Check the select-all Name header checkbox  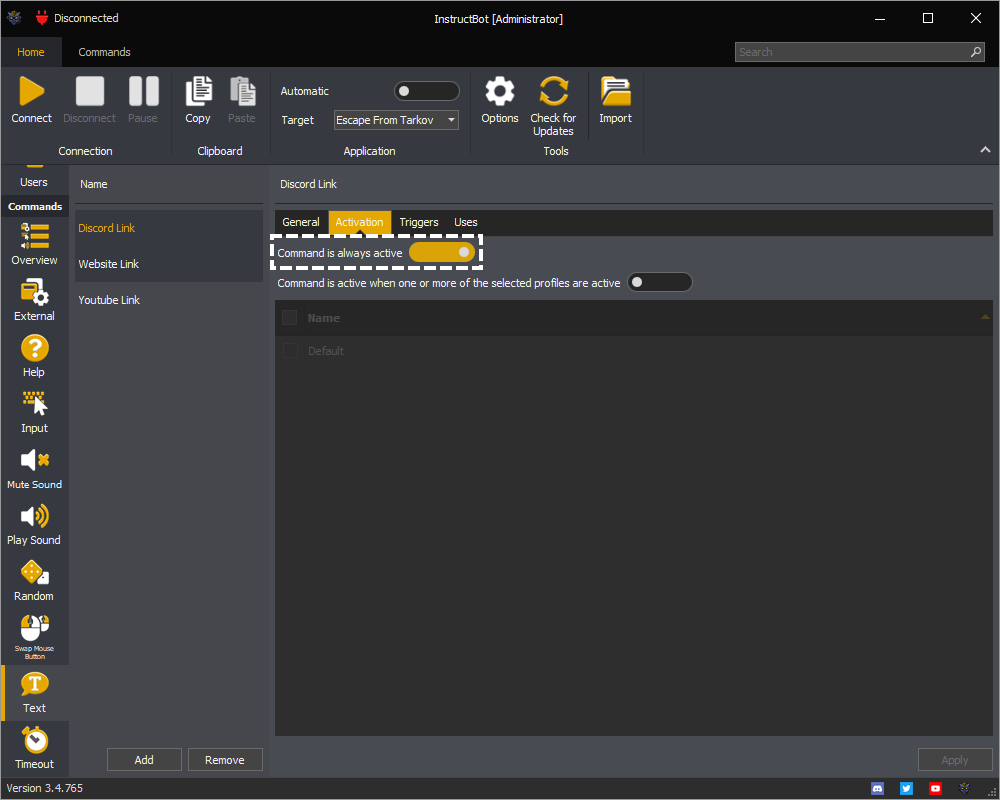[290, 318]
